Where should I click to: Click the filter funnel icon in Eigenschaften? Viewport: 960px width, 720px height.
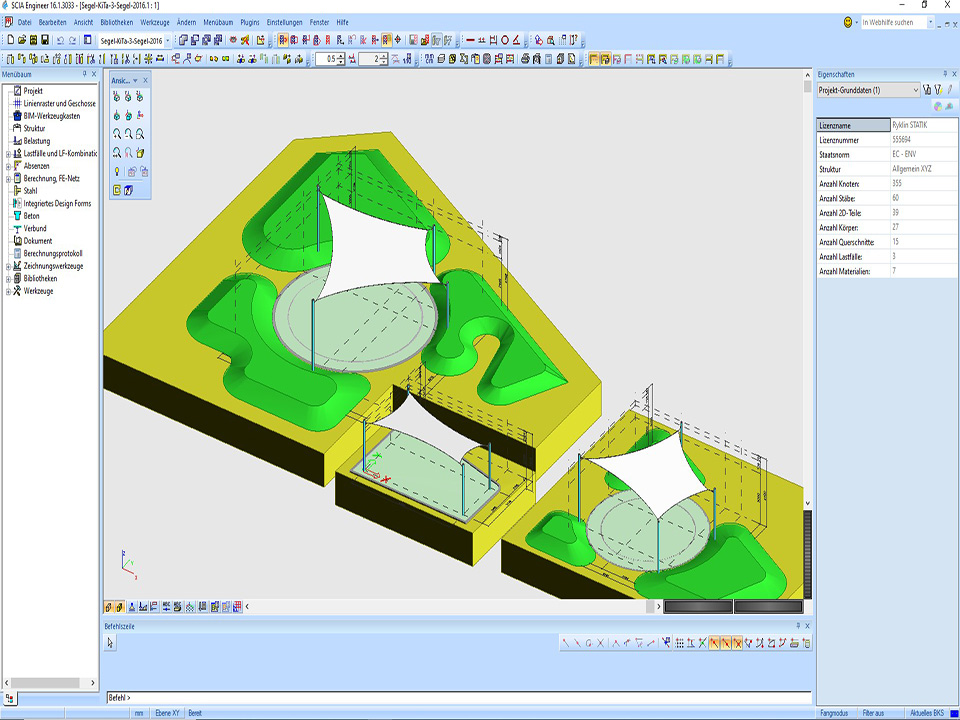click(x=938, y=90)
